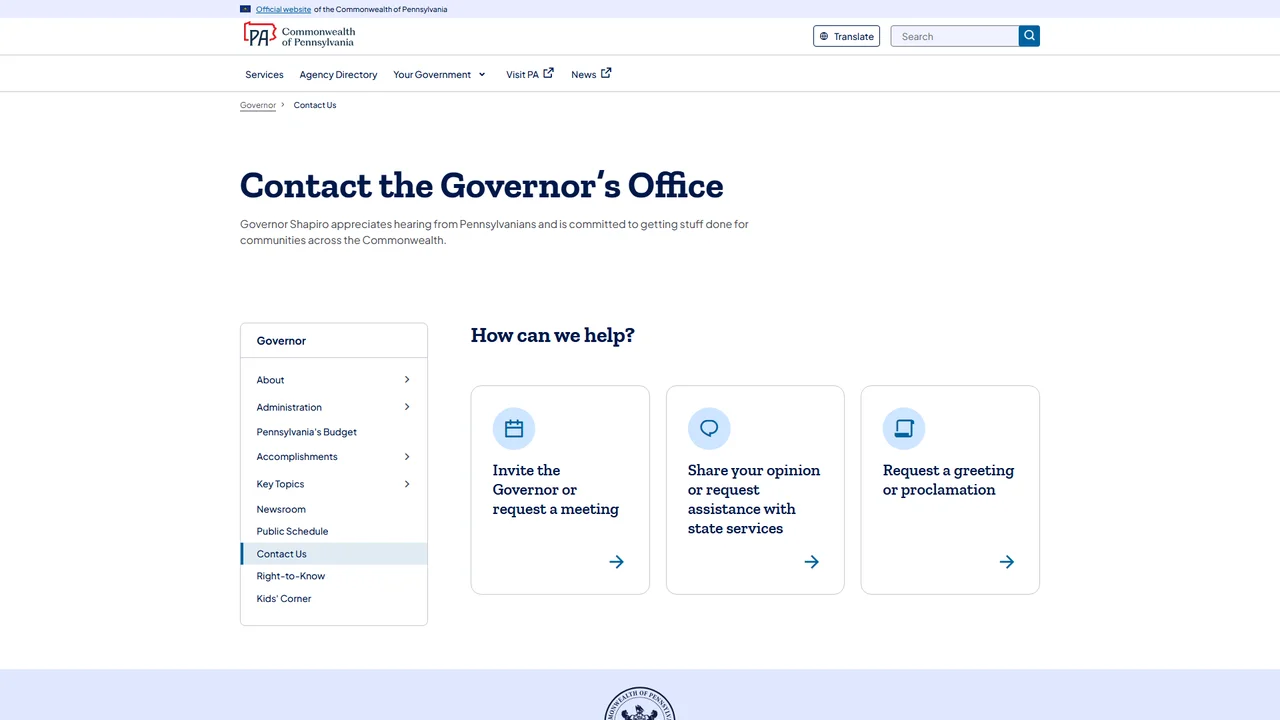Select Contact Us in the sidebar

(x=334, y=554)
